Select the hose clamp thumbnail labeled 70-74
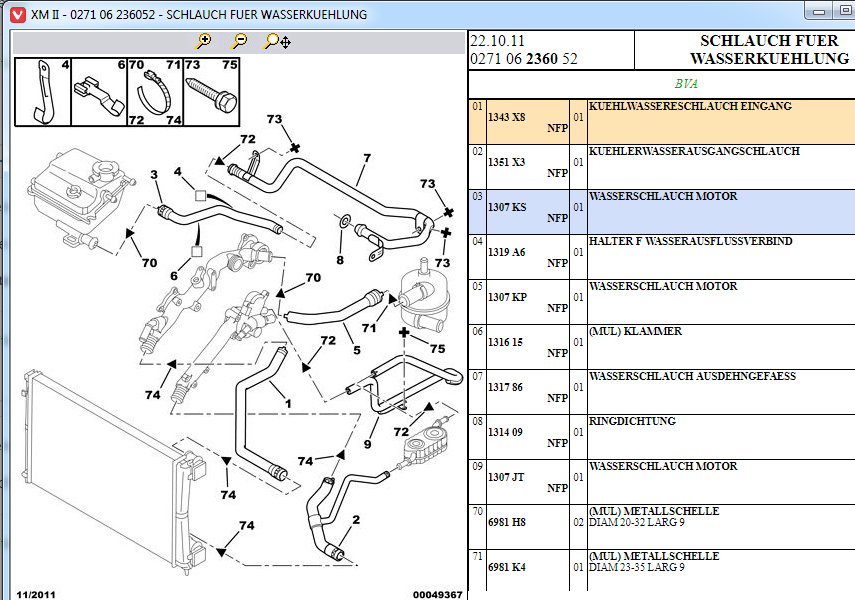The image size is (855, 600). tap(155, 92)
